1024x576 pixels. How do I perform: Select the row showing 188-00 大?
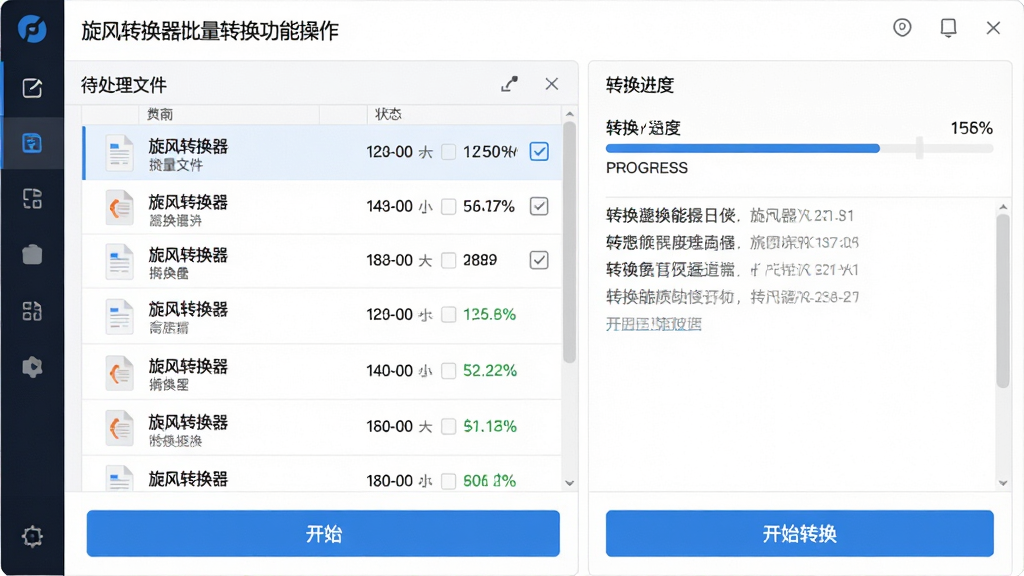pyautogui.click(x=322, y=261)
